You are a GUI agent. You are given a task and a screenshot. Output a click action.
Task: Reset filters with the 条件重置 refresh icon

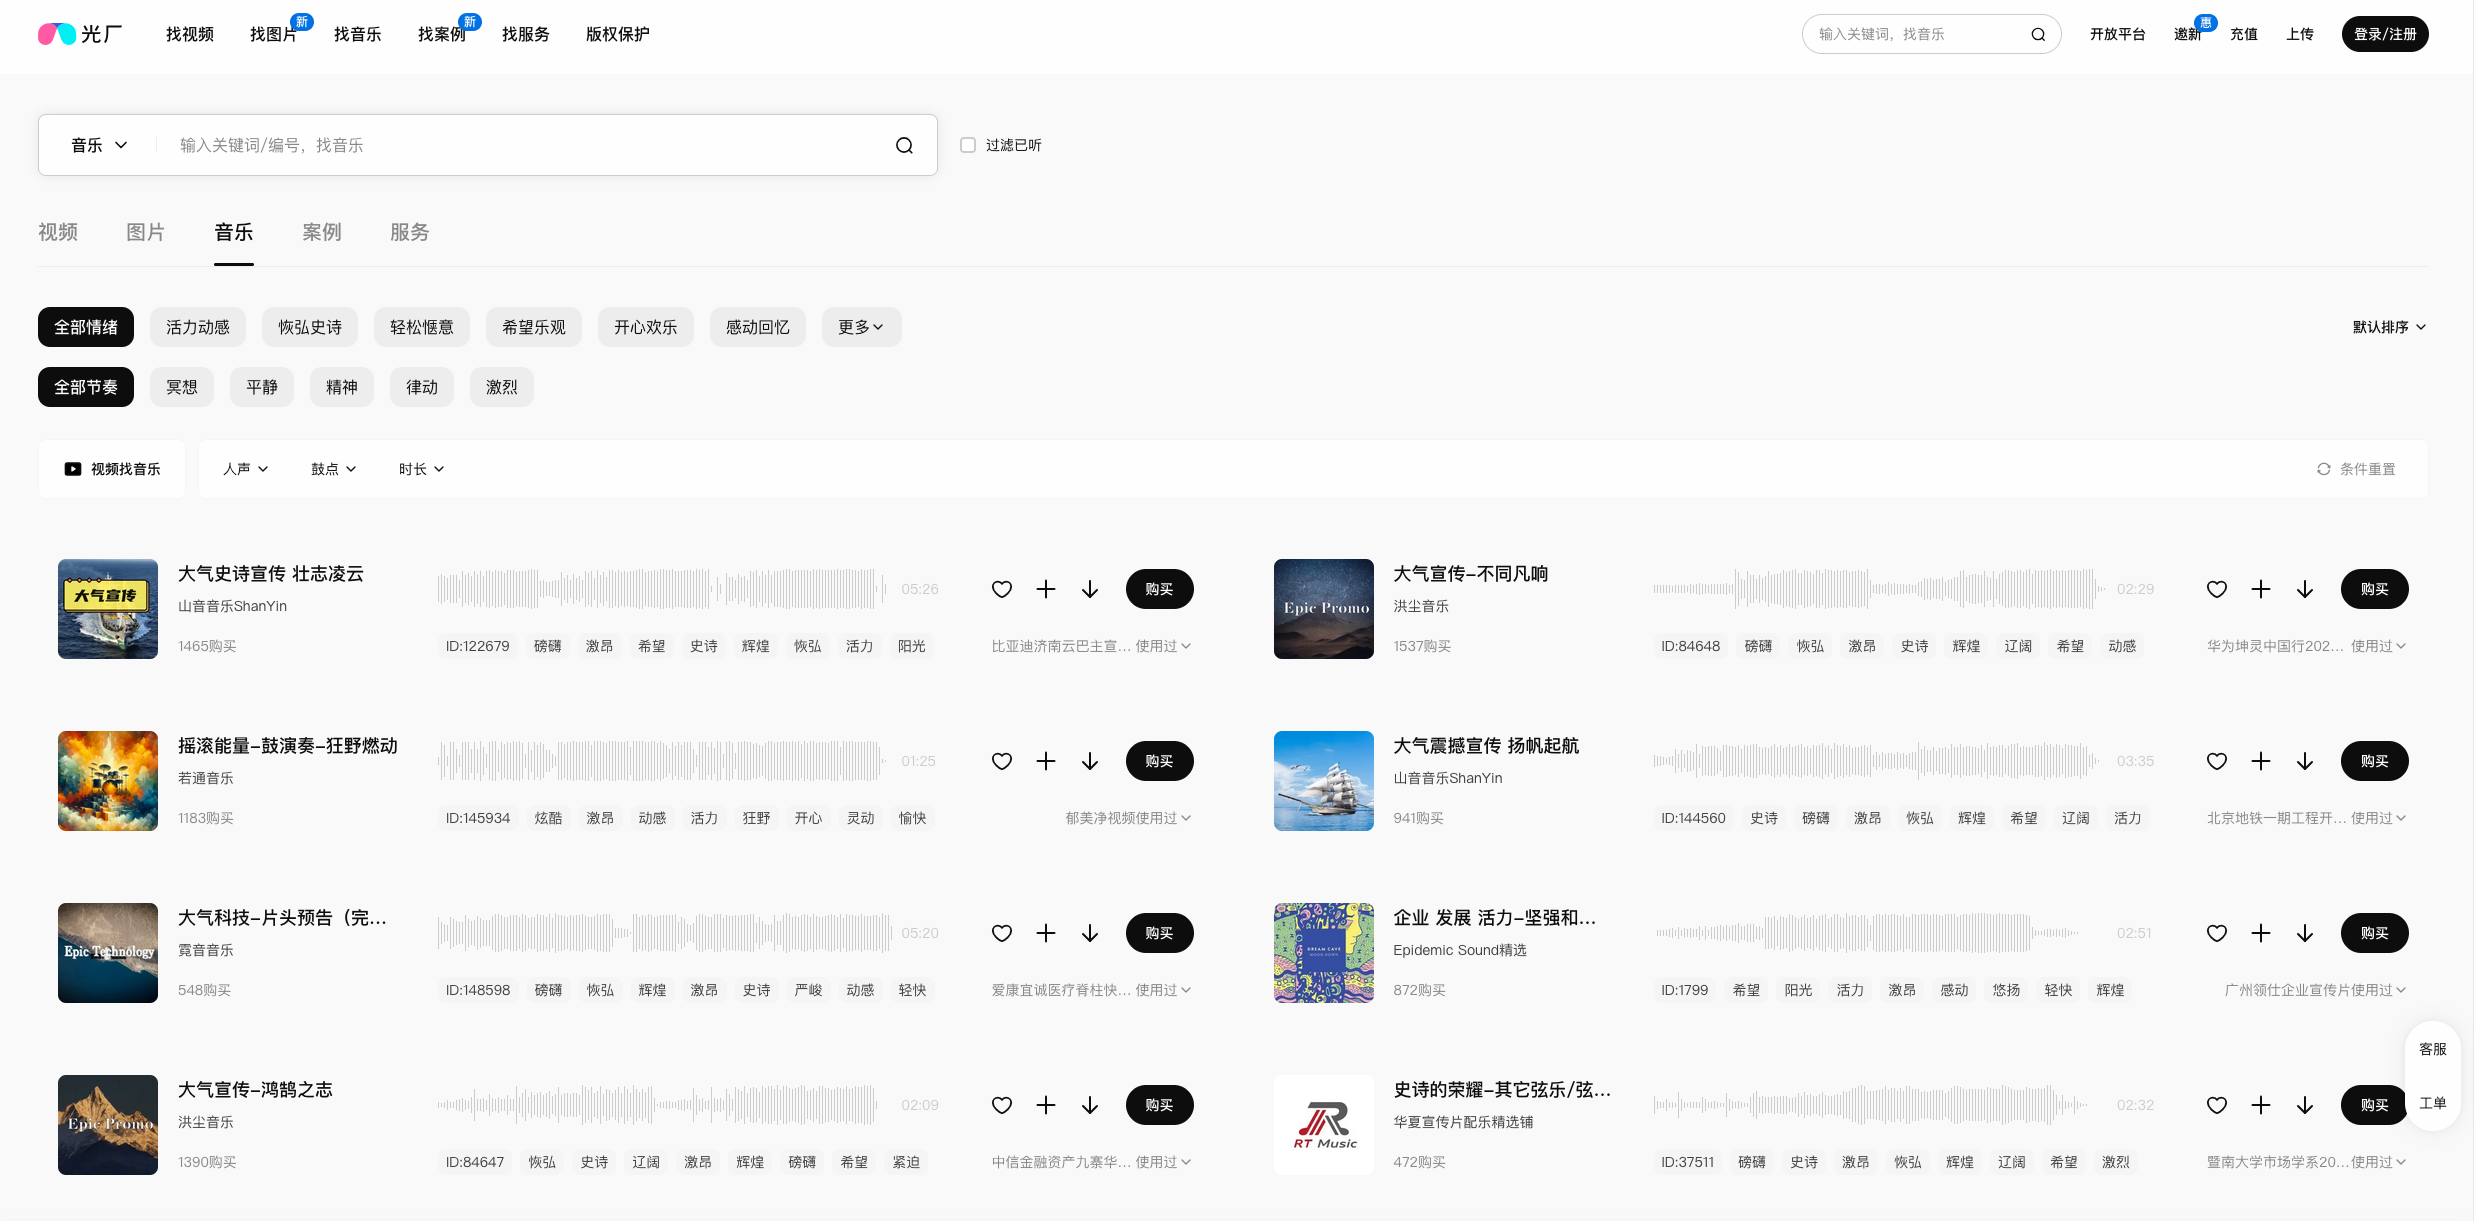[x=2323, y=469]
